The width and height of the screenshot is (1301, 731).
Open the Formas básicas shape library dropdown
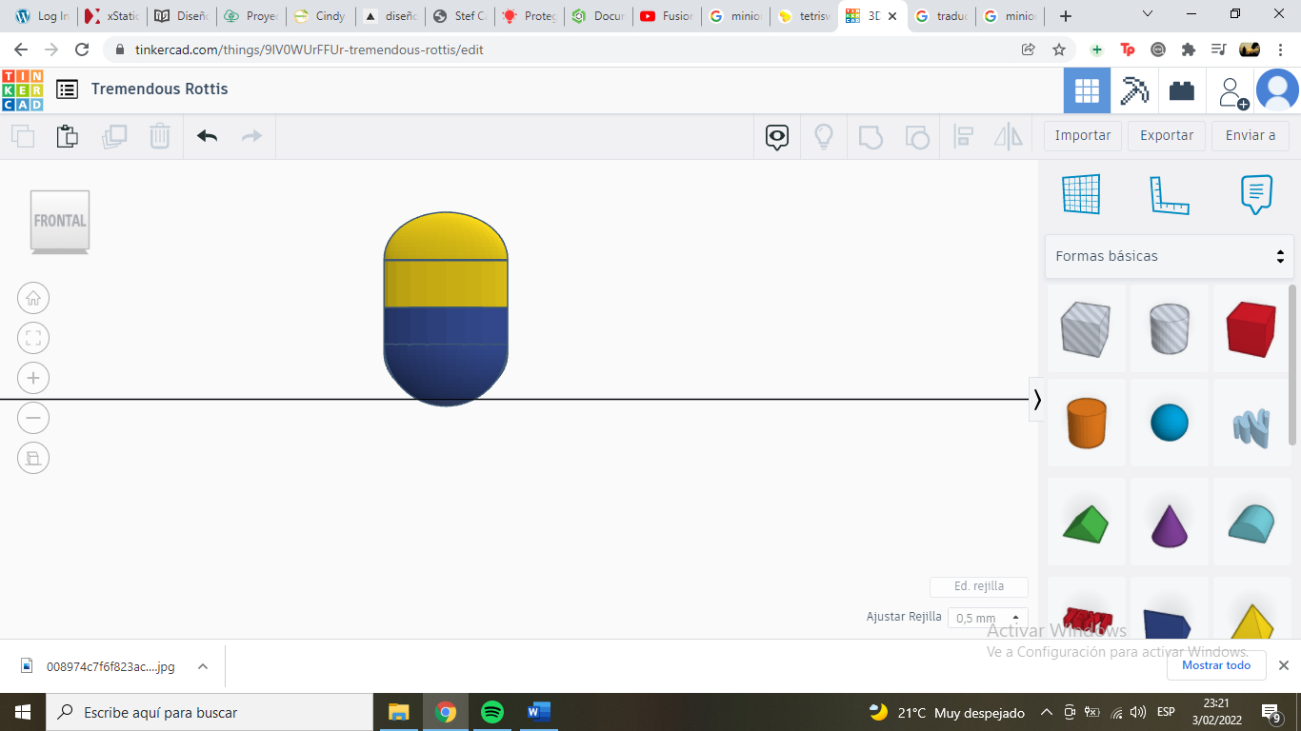[x=1168, y=256]
